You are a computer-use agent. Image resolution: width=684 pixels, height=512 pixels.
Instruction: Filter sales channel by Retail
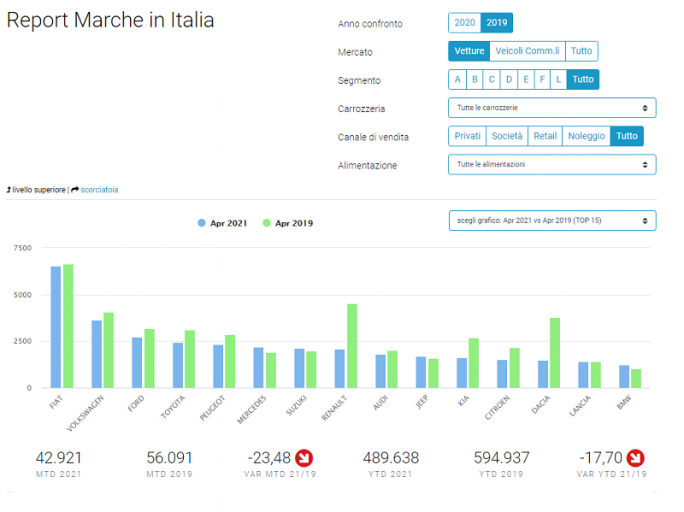coord(545,136)
